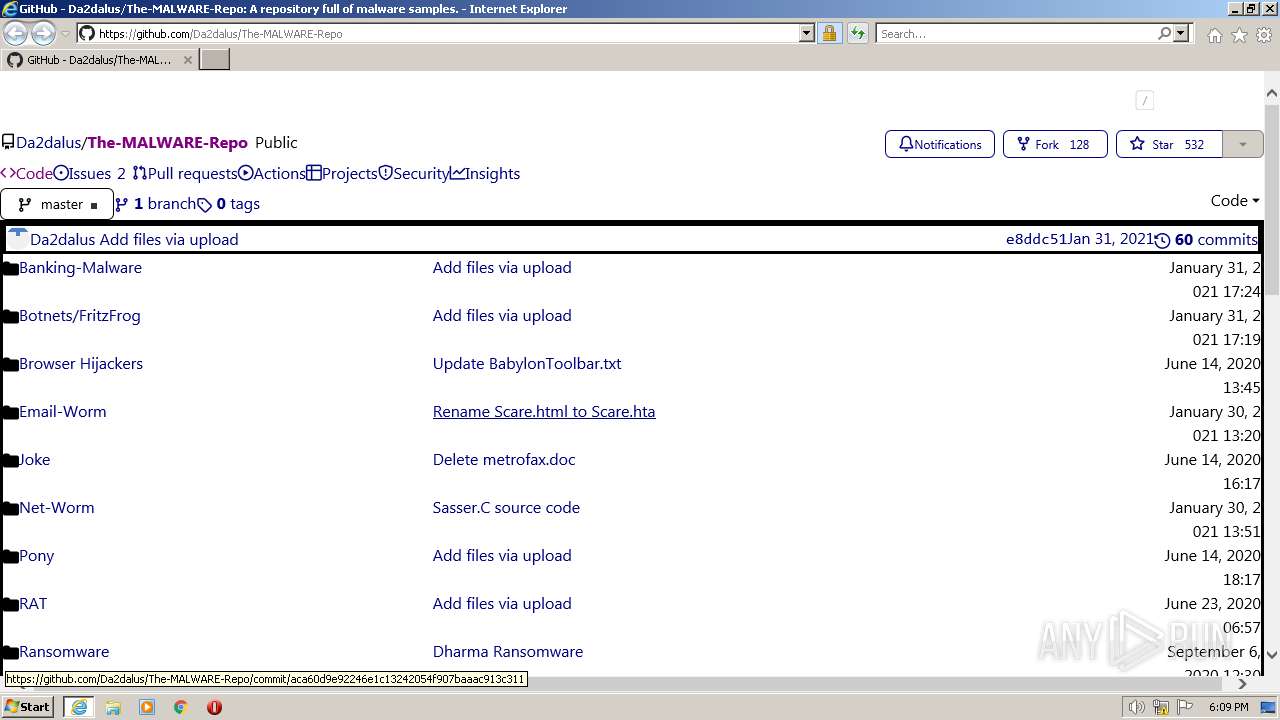Open the Browser Hijackers folder

(81, 364)
